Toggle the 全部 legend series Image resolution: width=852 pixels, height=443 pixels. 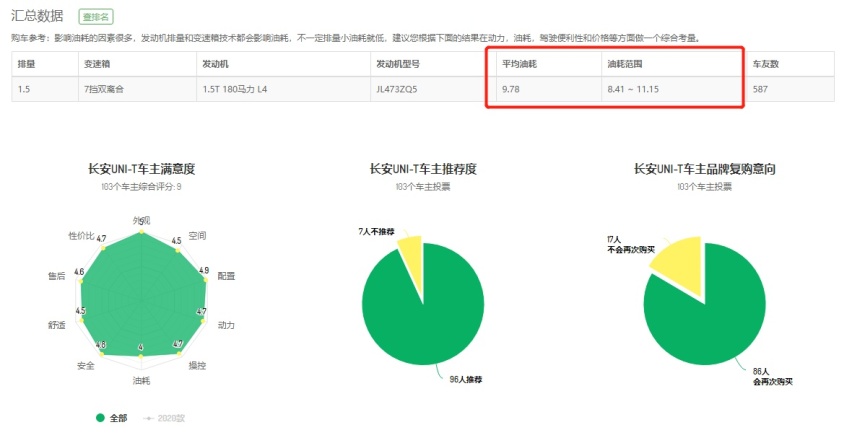[x=111, y=418]
